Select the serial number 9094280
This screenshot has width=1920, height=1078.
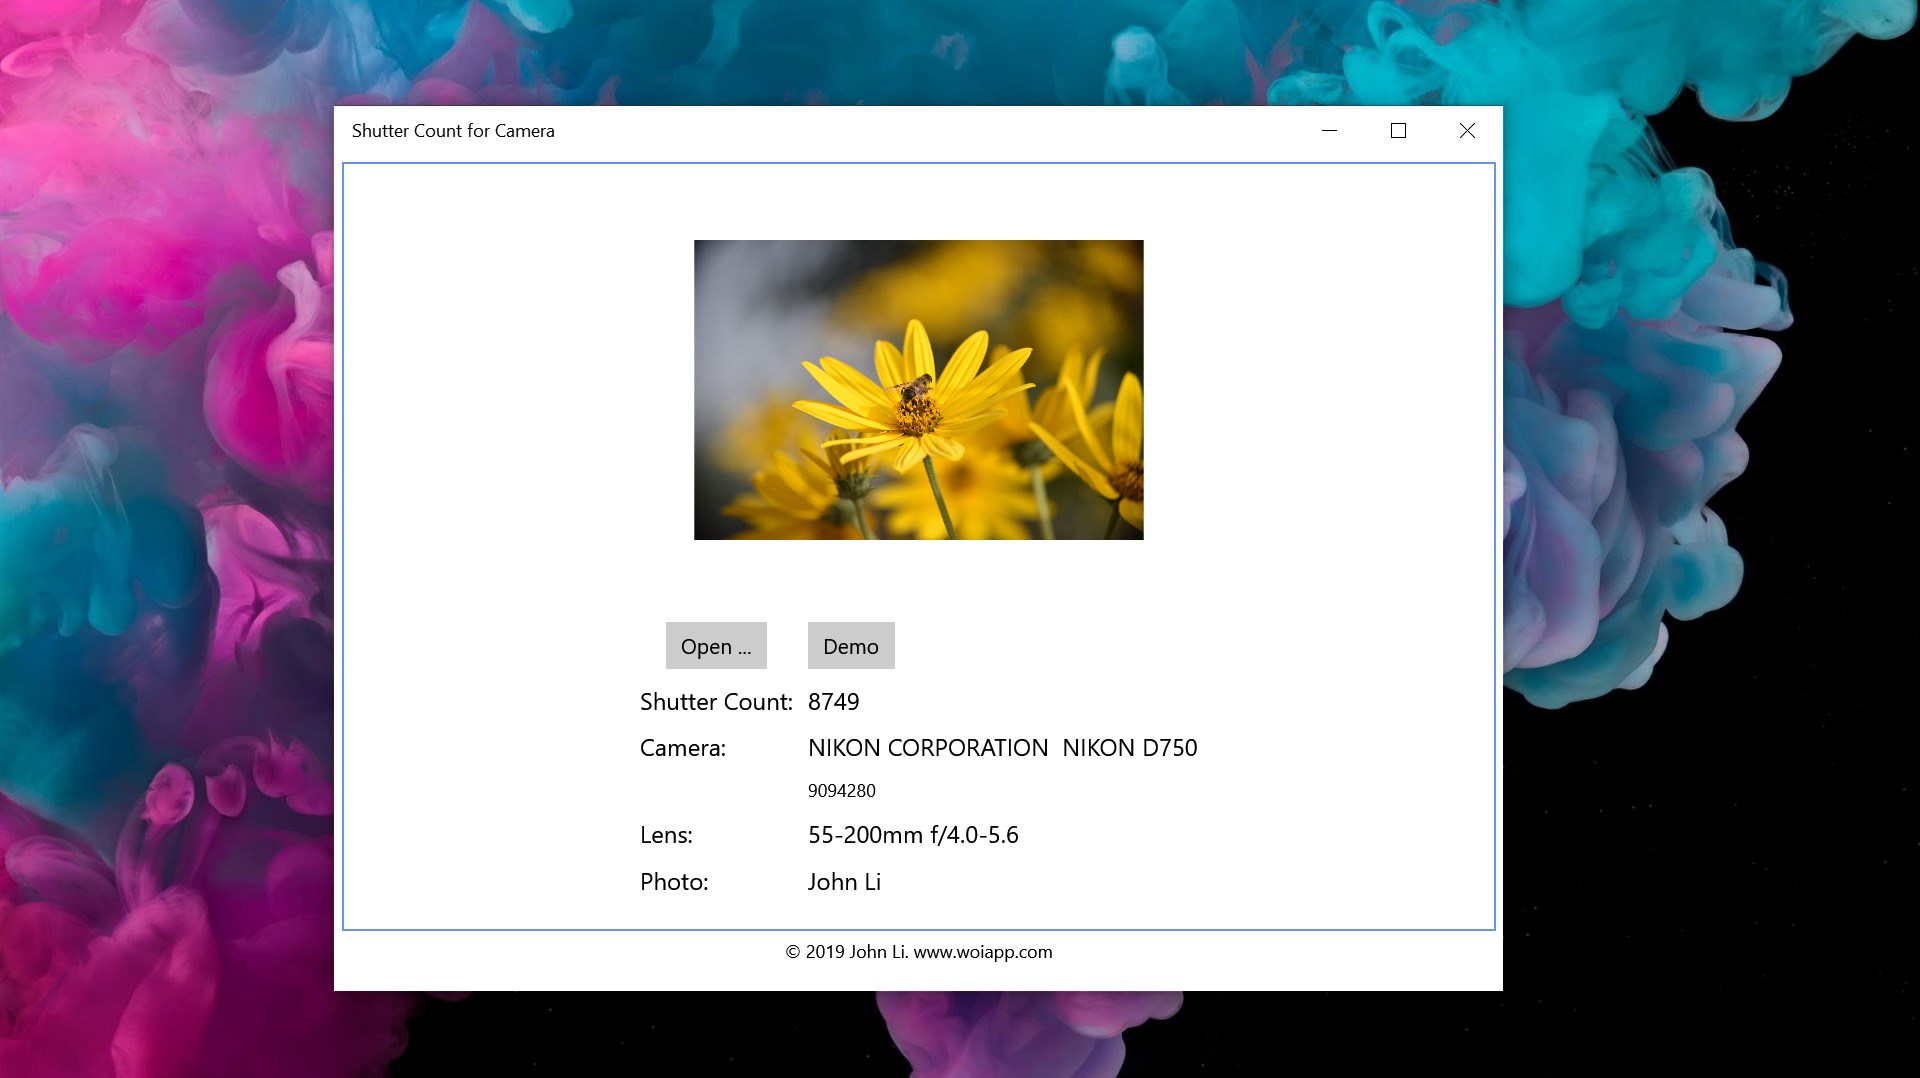point(841,790)
